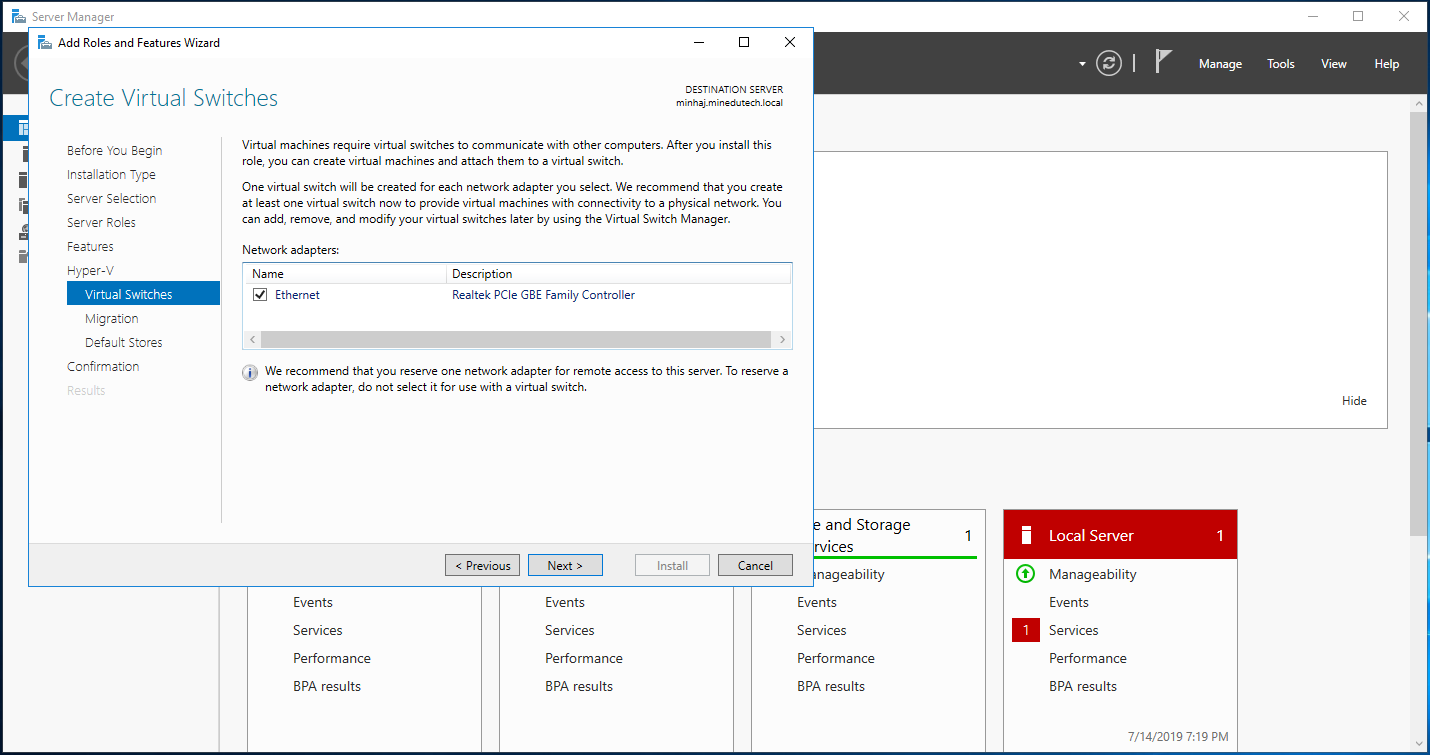Open the Tools menu
The width and height of the screenshot is (1430, 755).
click(x=1280, y=64)
